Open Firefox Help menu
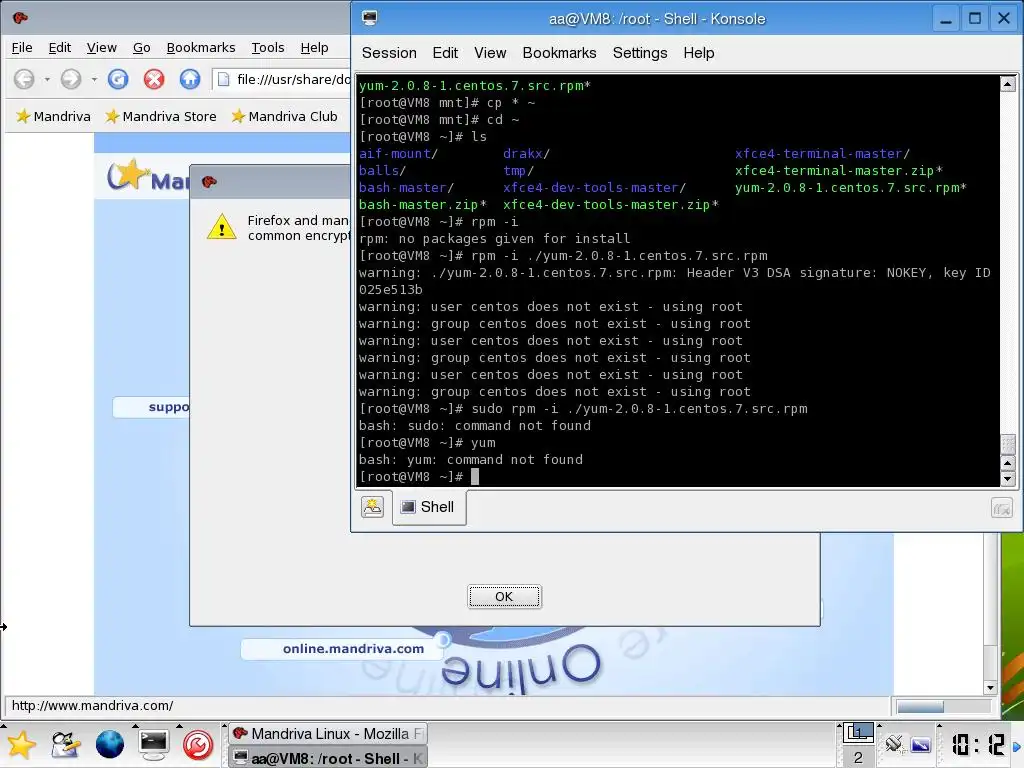 click(x=314, y=48)
